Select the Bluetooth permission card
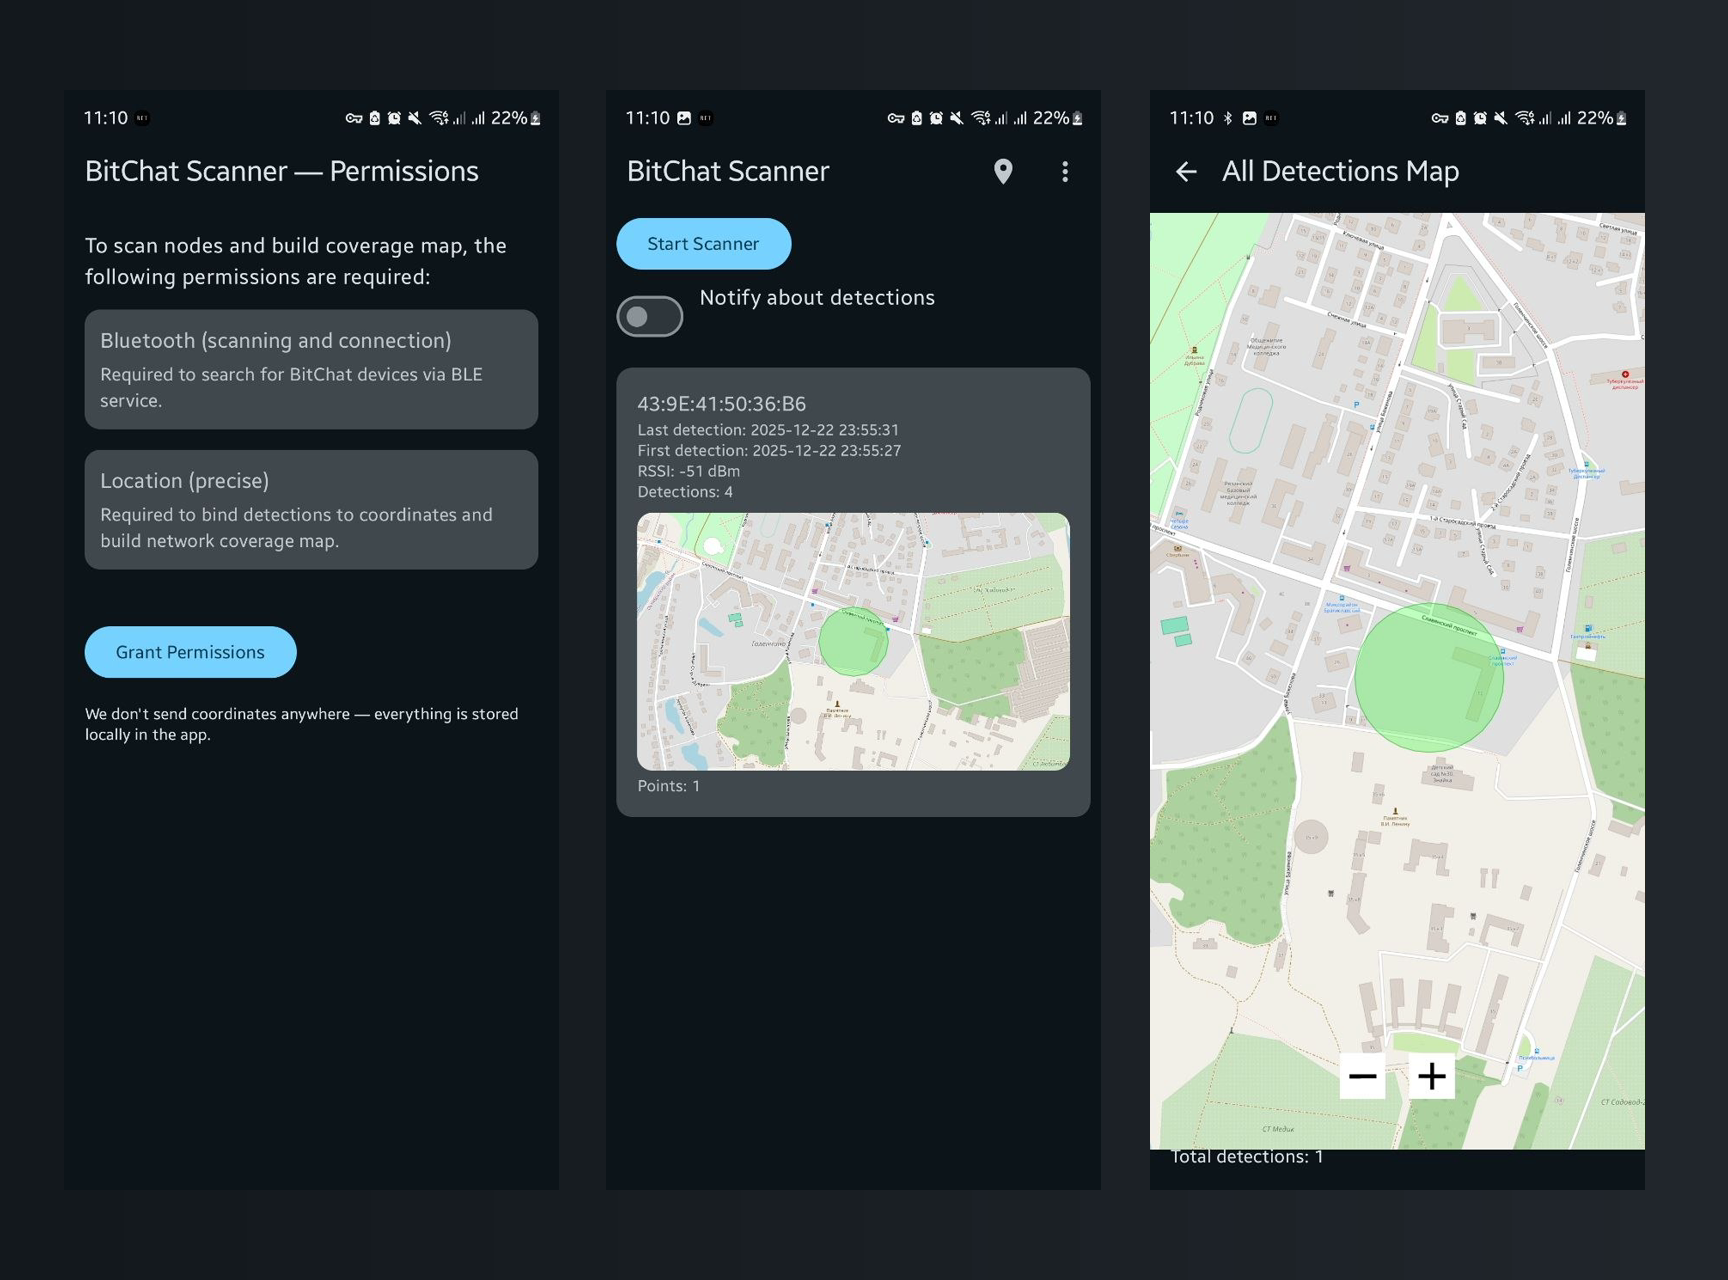1728x1280 pixels. [x=311, y=369]
